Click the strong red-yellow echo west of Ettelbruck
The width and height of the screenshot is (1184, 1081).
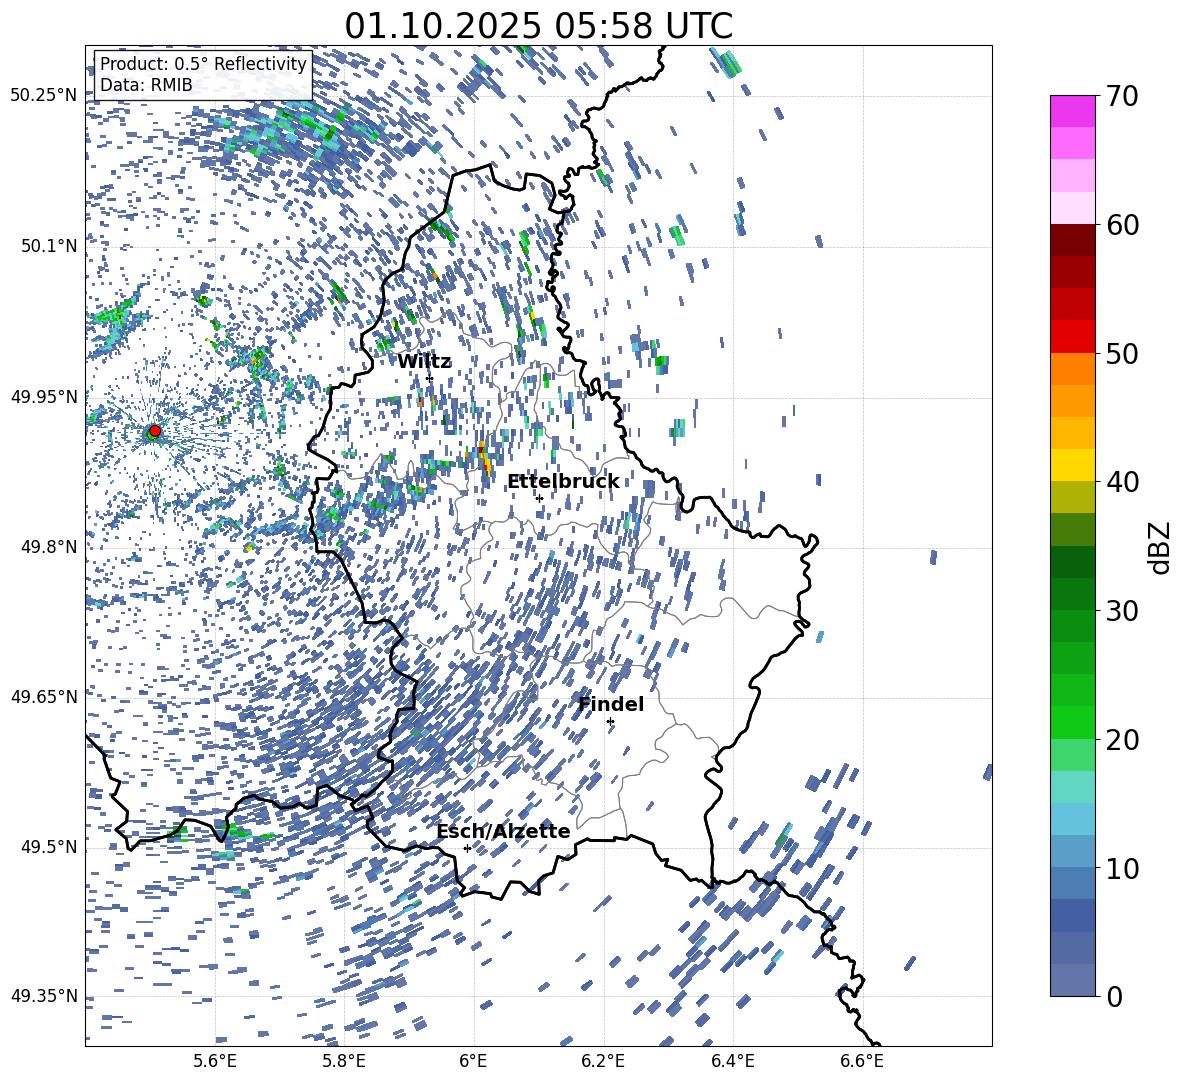pyautogui.click(x=483, y=458)
